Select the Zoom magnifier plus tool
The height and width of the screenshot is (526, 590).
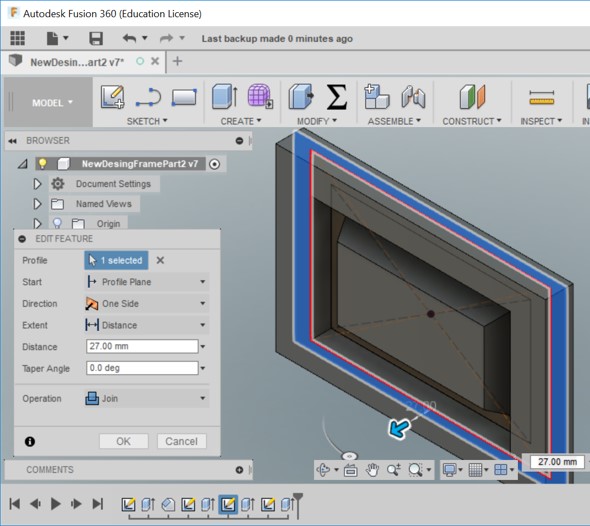(394, 470)
